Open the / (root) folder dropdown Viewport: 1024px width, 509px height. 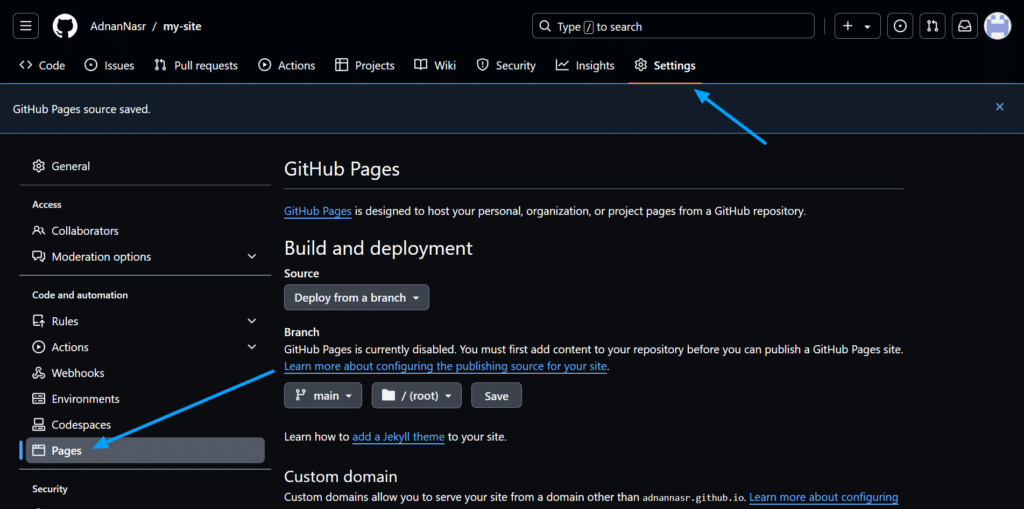[x=417, y=395]
